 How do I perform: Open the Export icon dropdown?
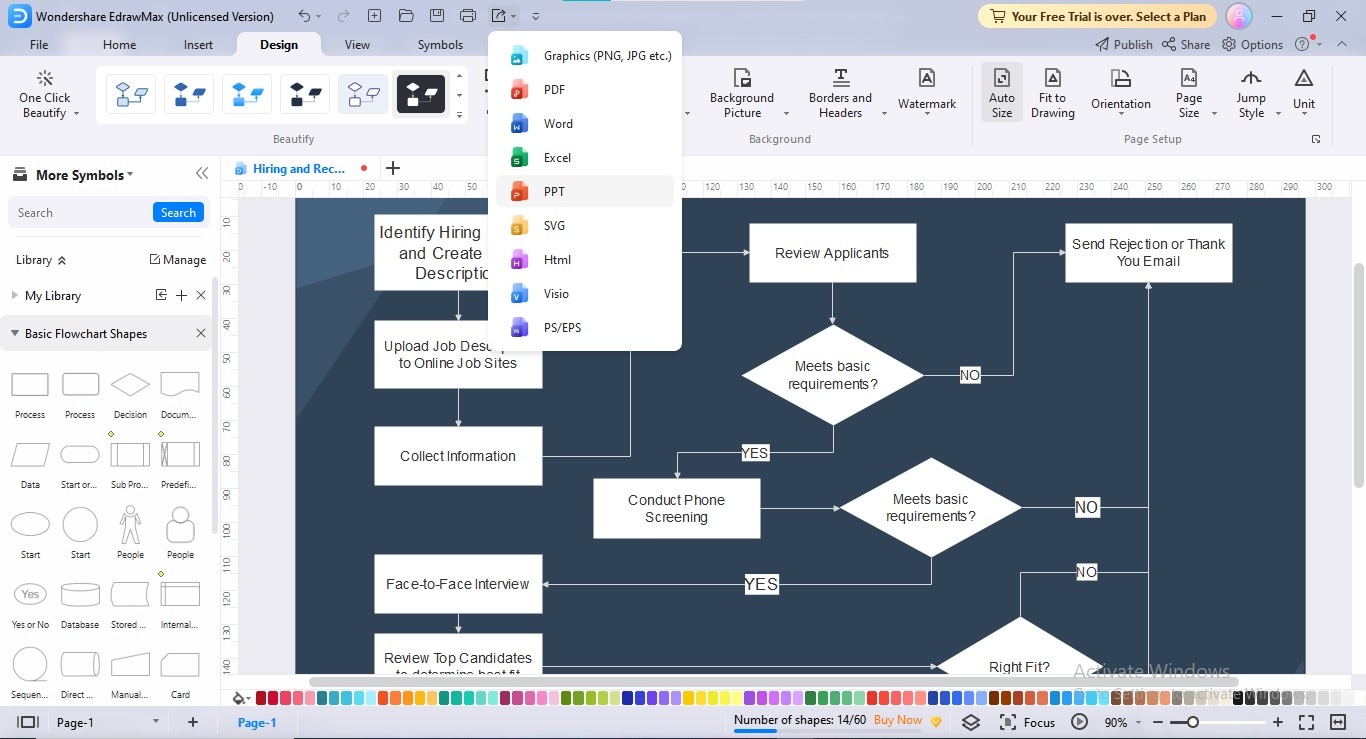pyautogui.click(x=503, y=16)
